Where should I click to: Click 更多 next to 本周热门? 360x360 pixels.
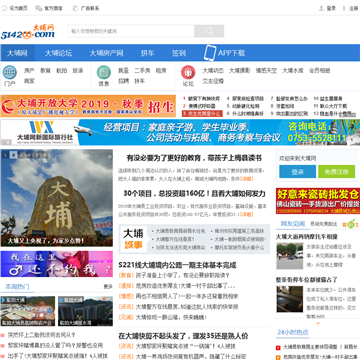point(108,286)
